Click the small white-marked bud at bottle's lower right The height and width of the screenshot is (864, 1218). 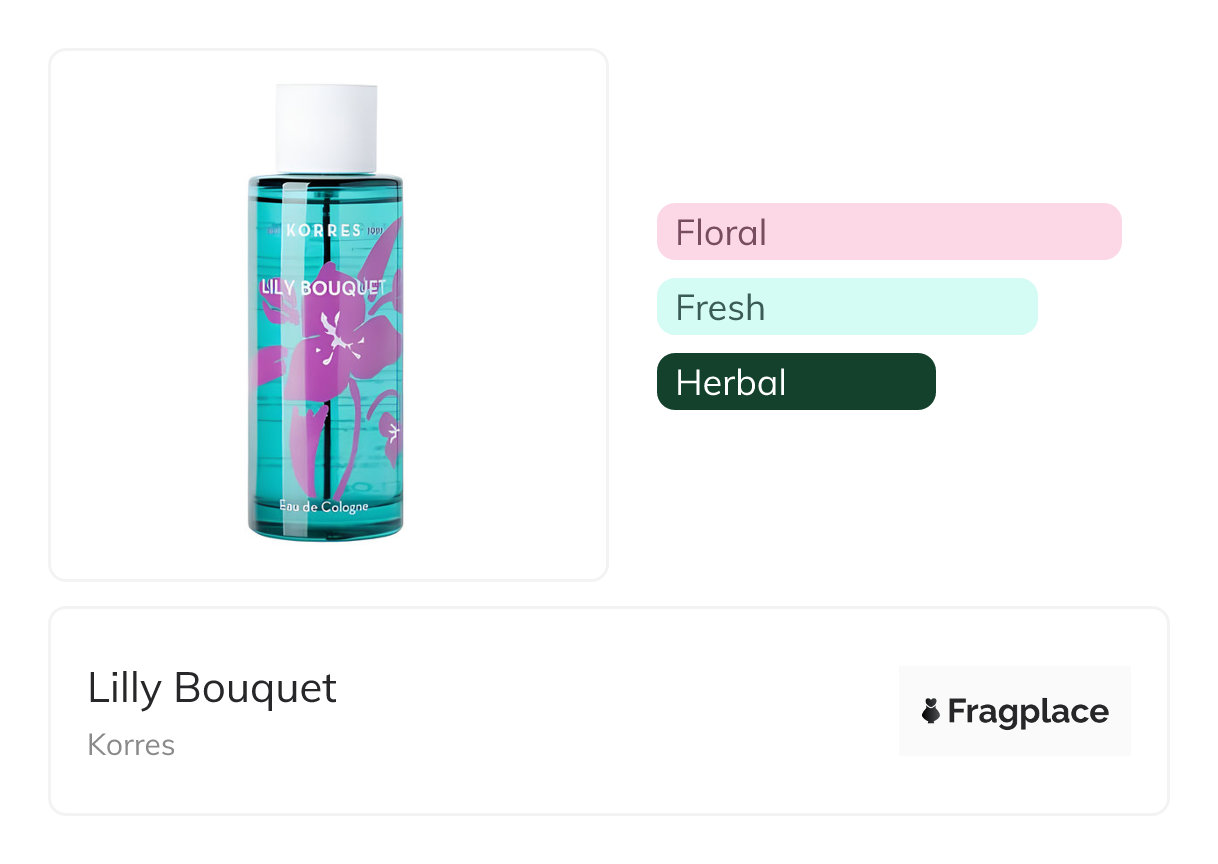[393, 430]
